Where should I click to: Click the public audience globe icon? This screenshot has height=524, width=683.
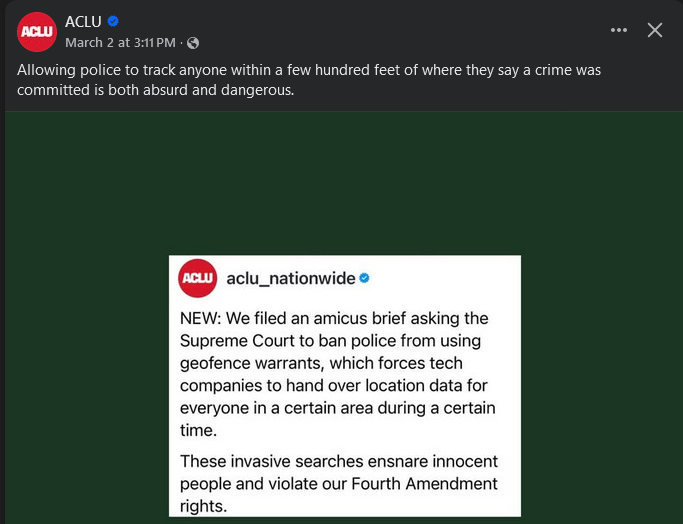coord(193,43)
